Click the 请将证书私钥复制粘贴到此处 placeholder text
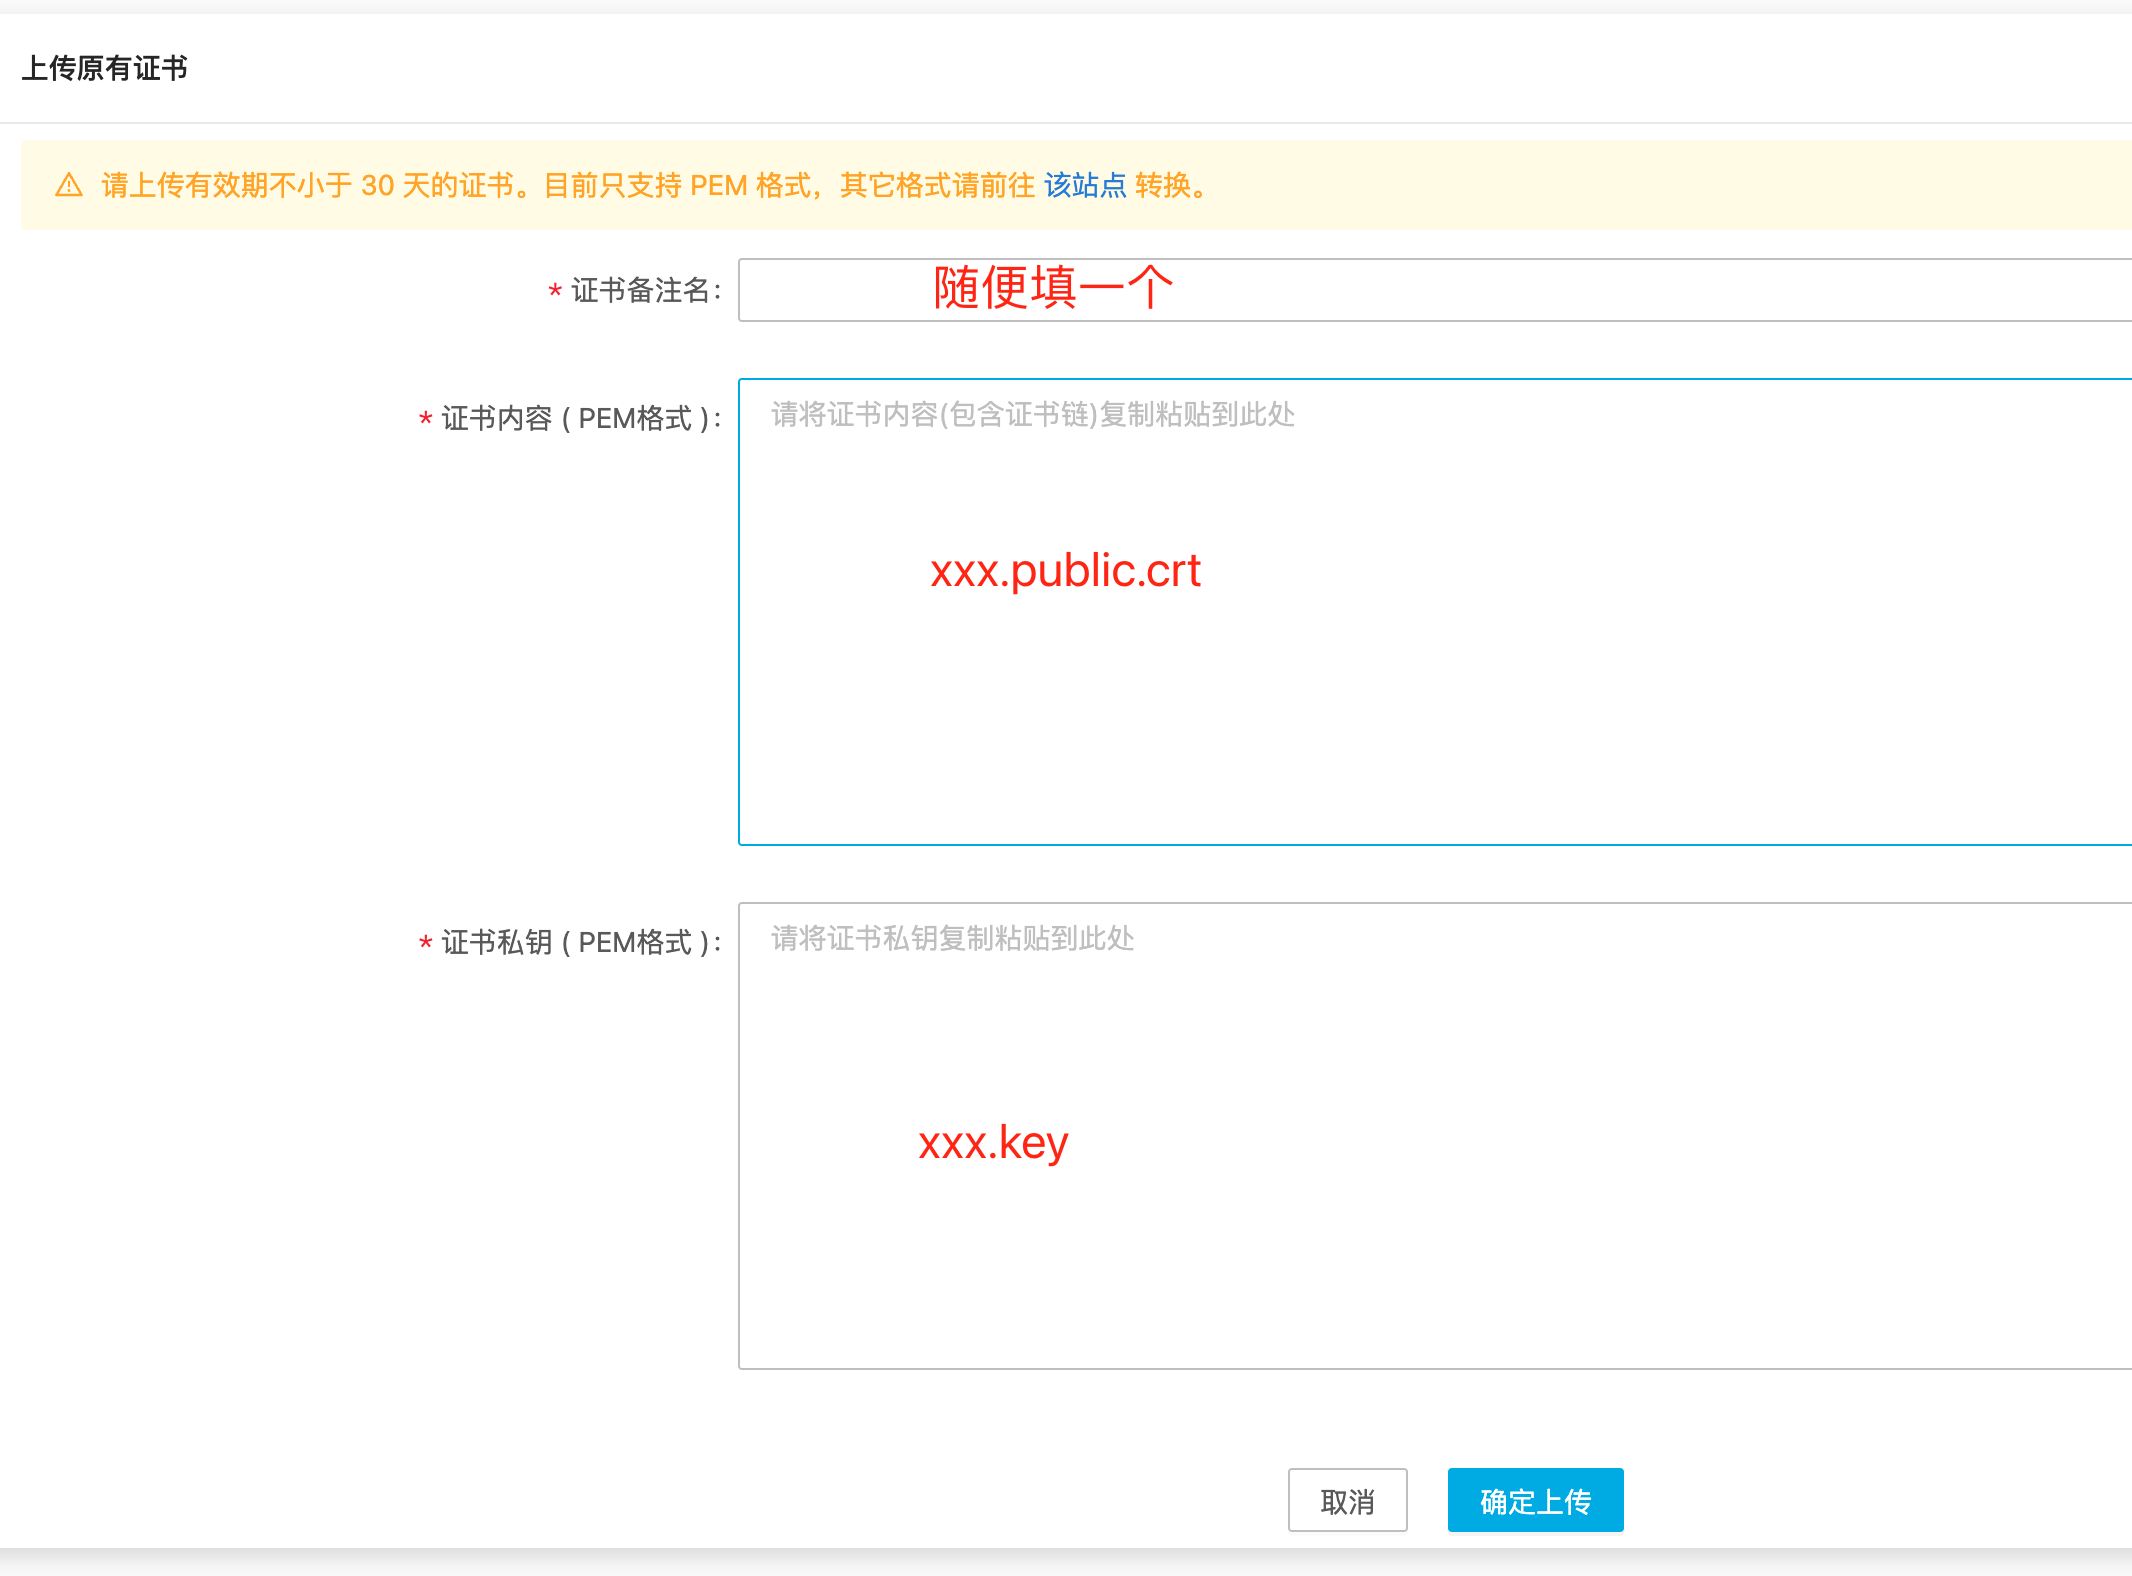The image size is (2132, 1576). click(952, 938)
